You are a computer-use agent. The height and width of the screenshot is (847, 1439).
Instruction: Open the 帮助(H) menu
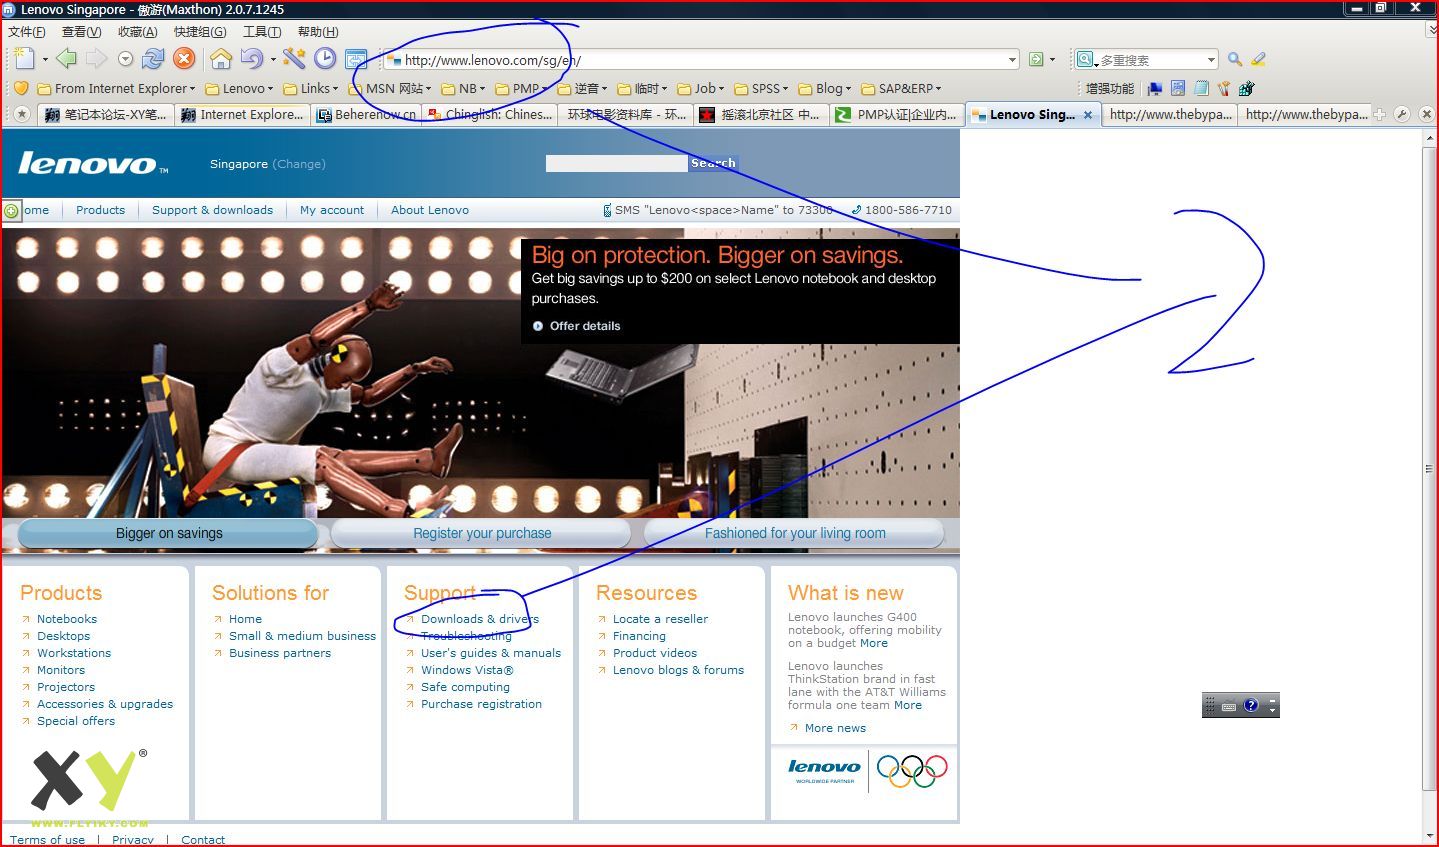(x=318, y=32)
